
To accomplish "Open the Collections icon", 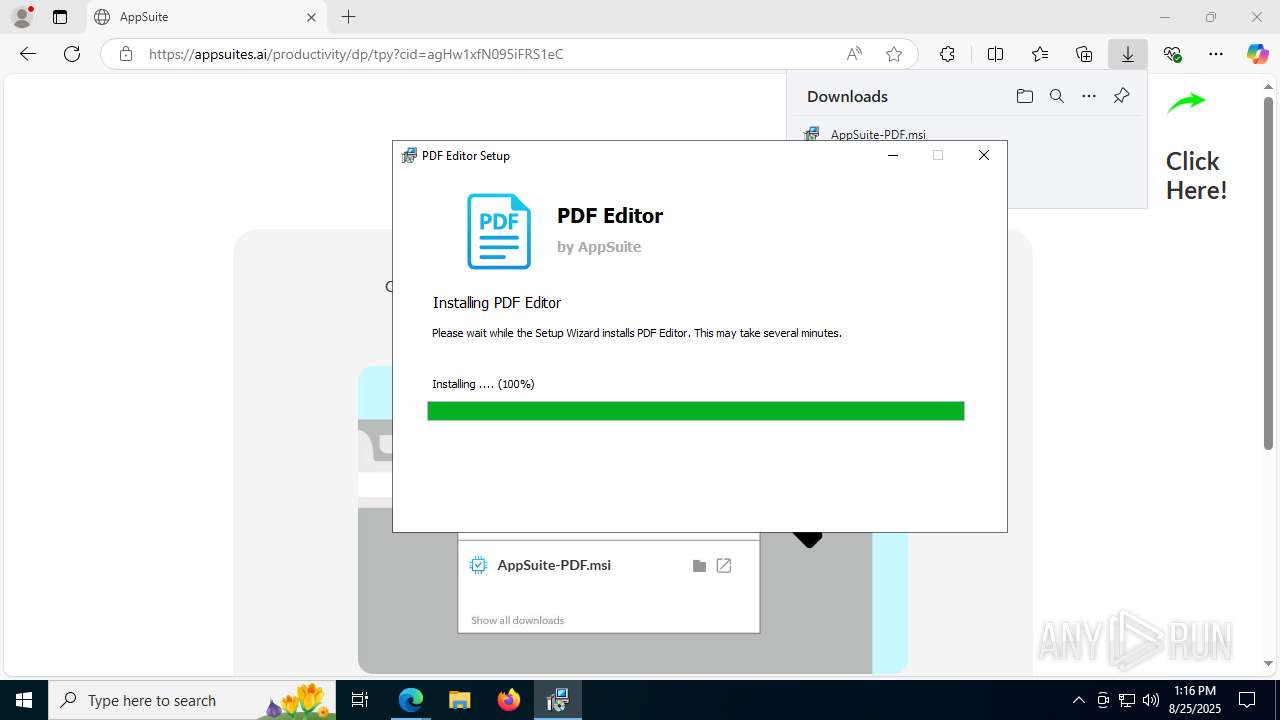I will pyautogui.click(x=1084, y=54).
